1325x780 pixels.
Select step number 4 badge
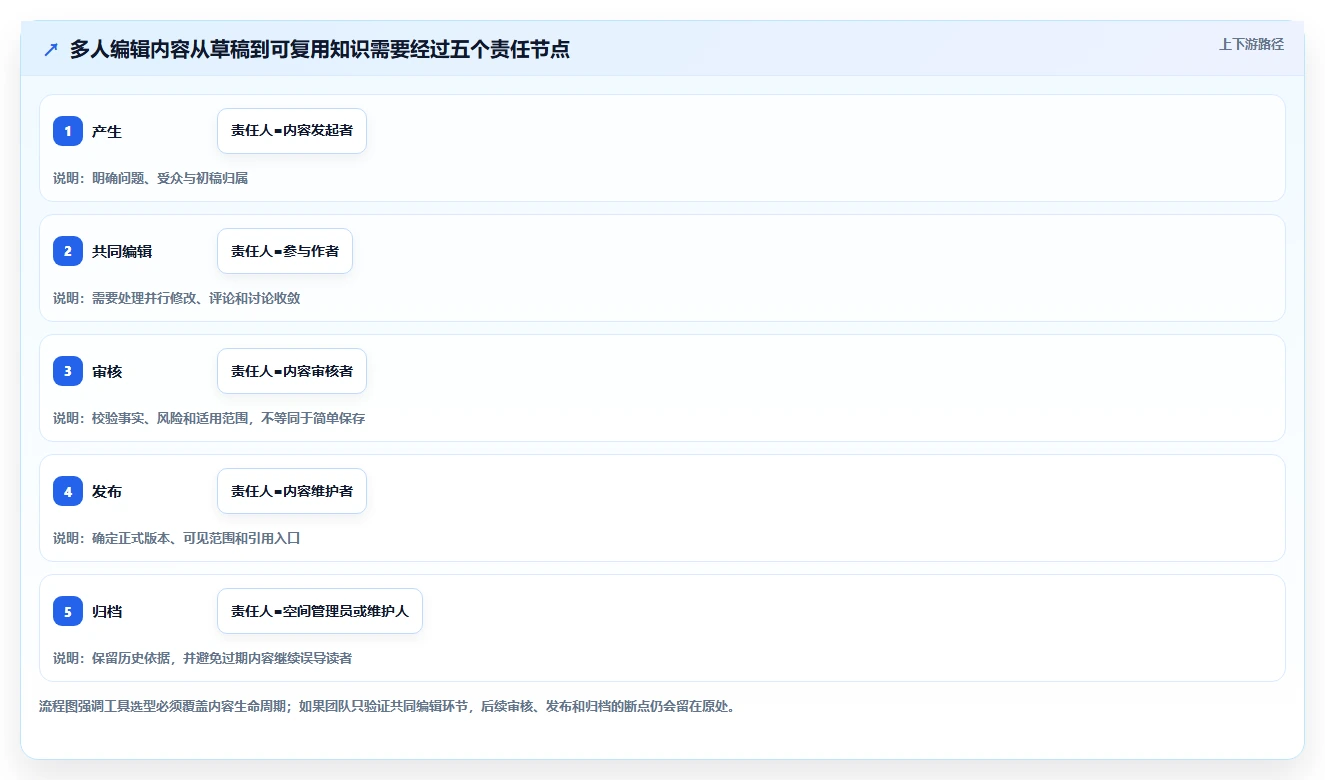(x=68, y=491)
